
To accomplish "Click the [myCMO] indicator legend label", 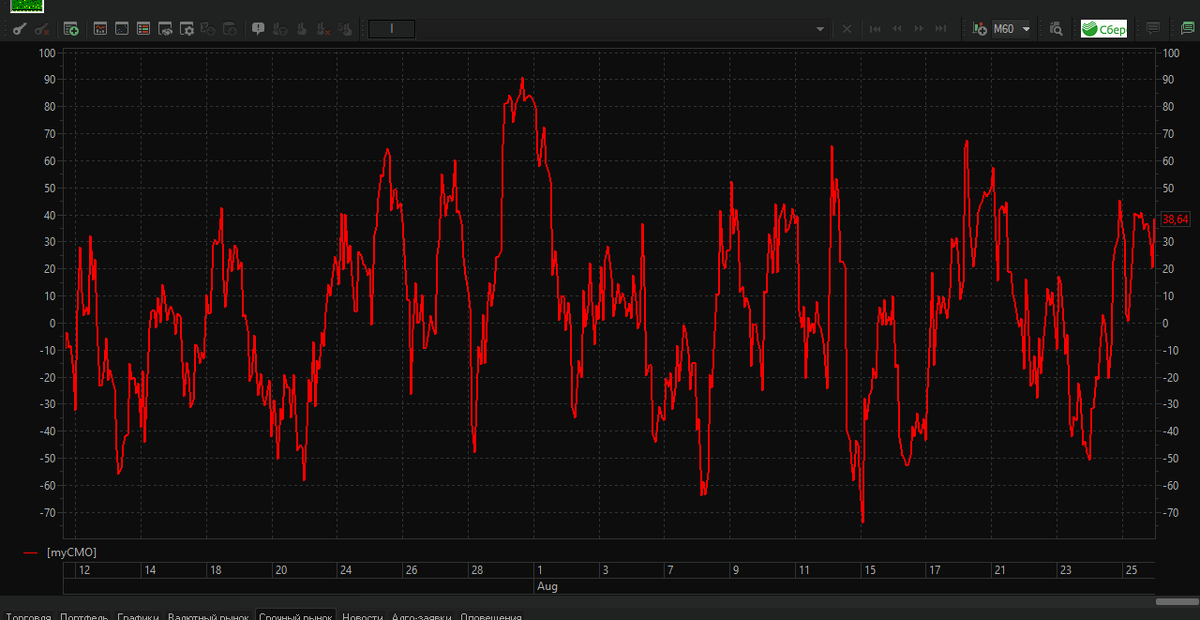I will 71,552.
